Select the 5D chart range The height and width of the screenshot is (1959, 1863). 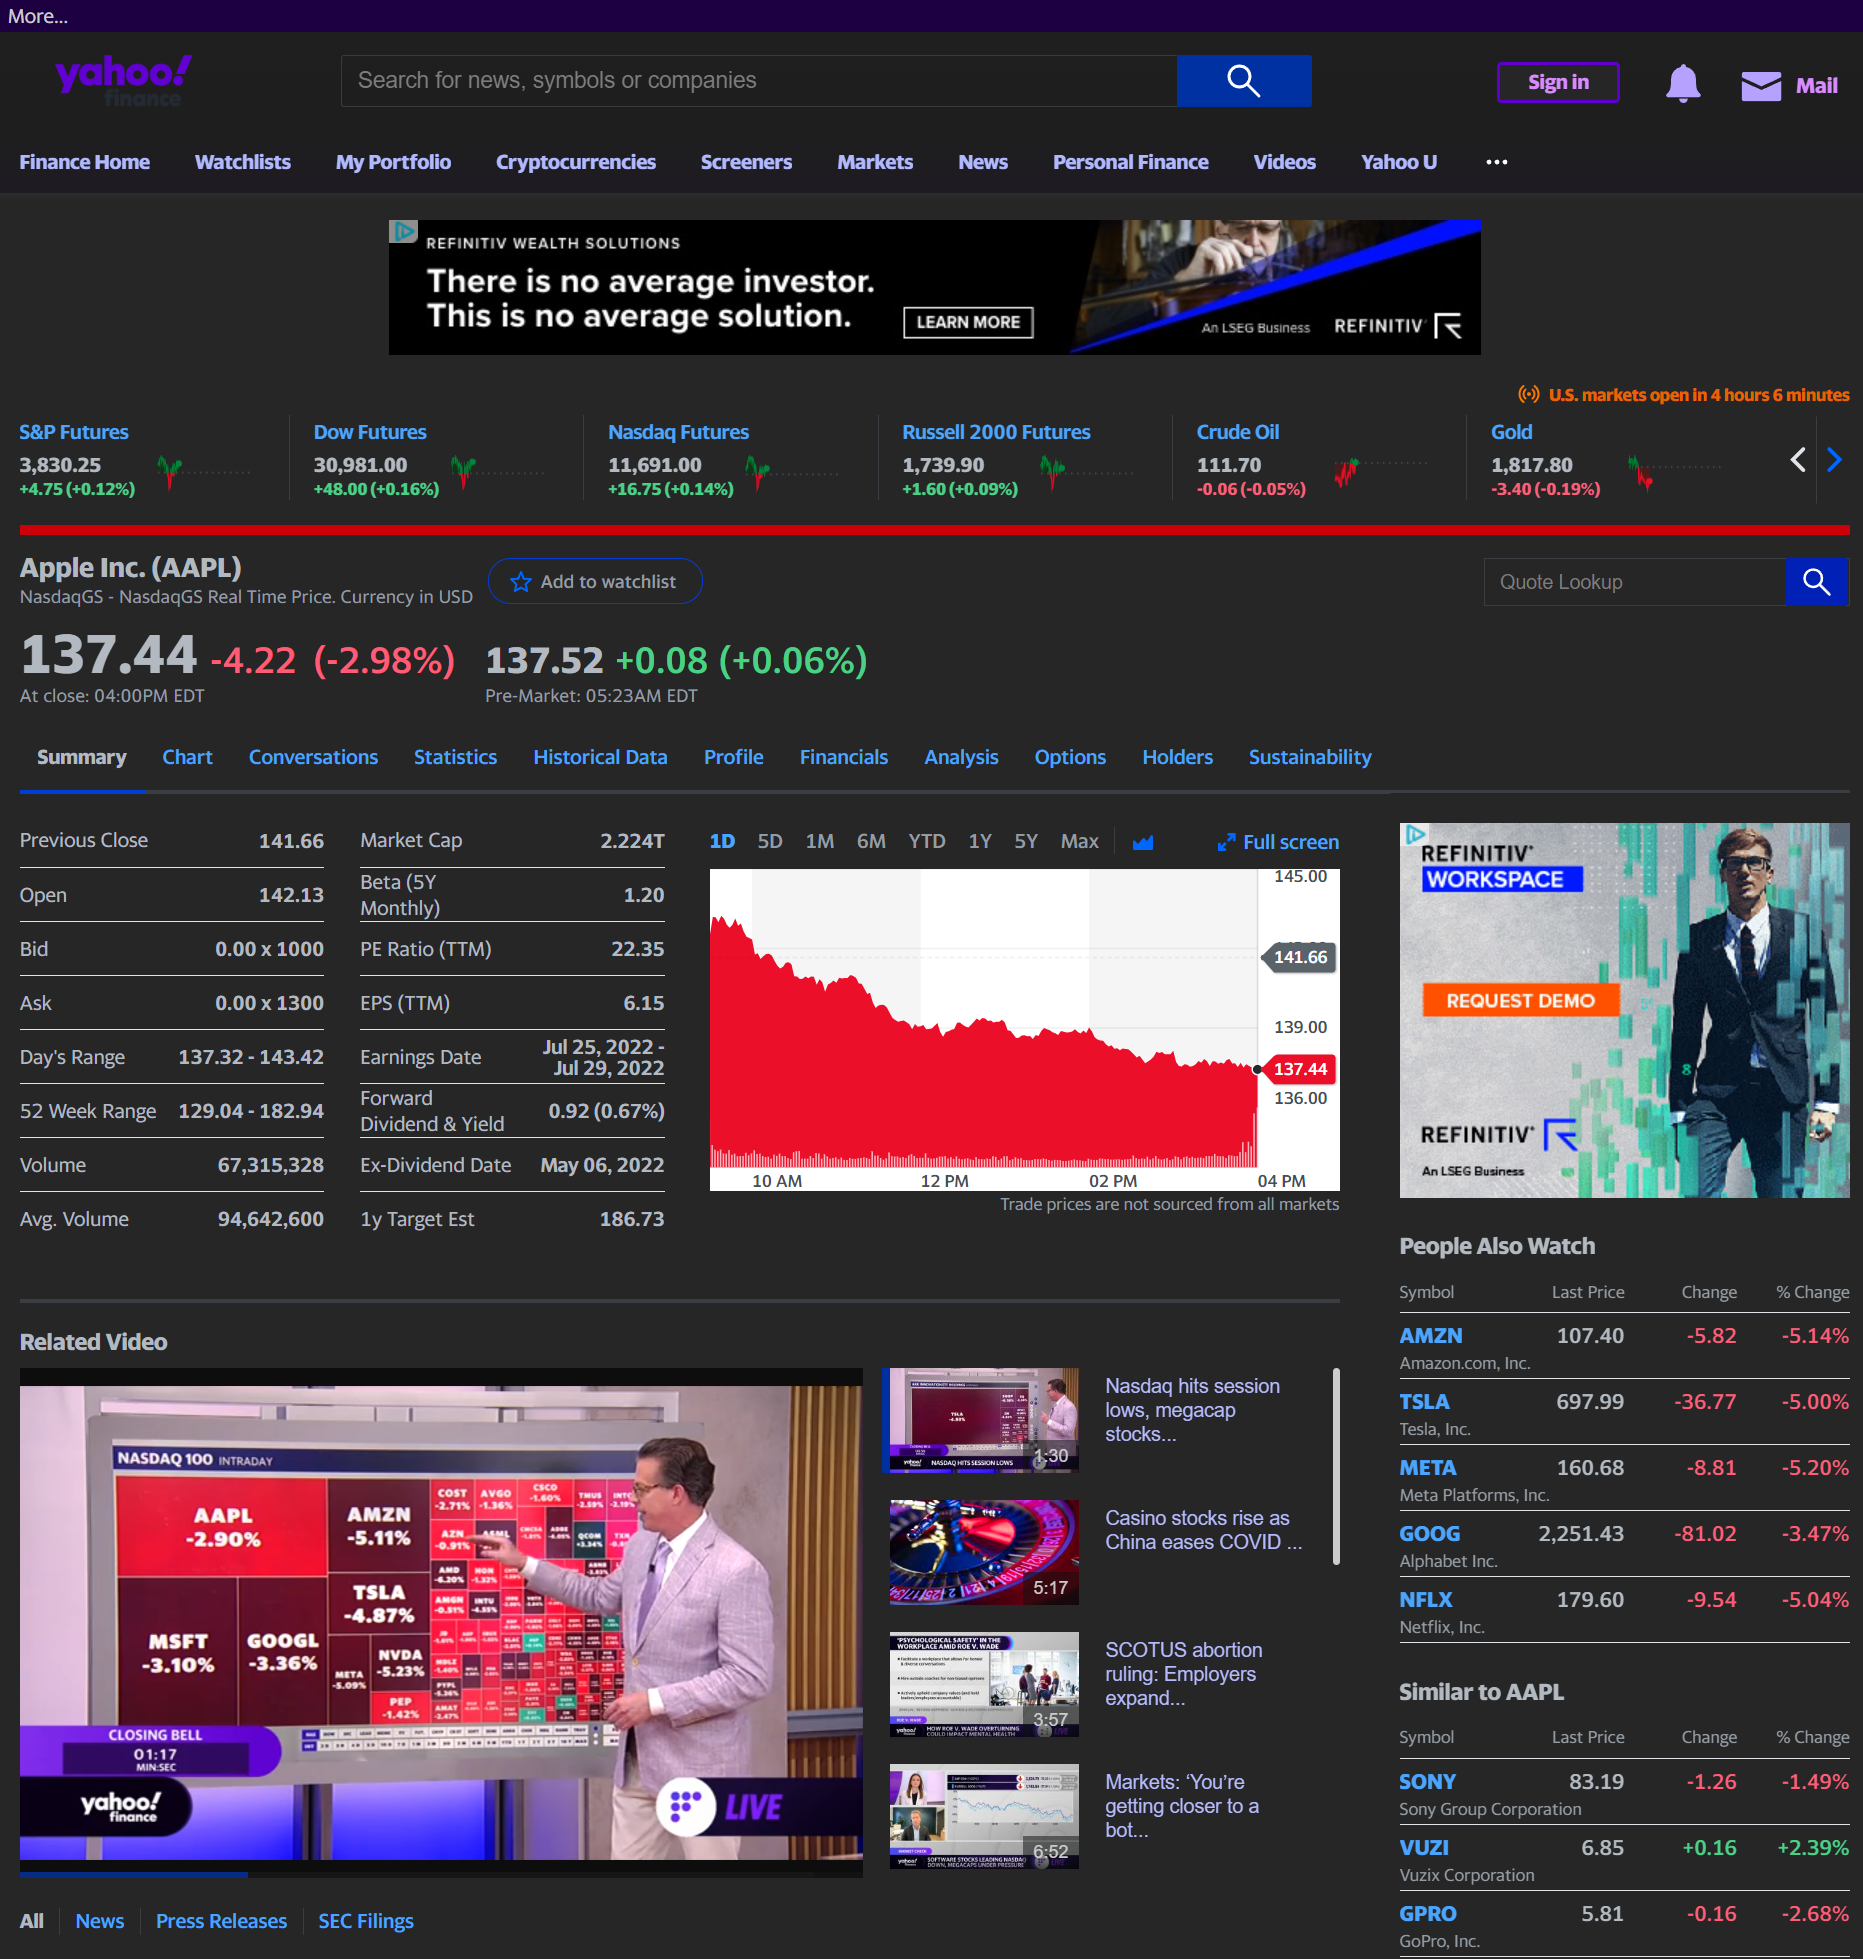(x=770, y=842)
